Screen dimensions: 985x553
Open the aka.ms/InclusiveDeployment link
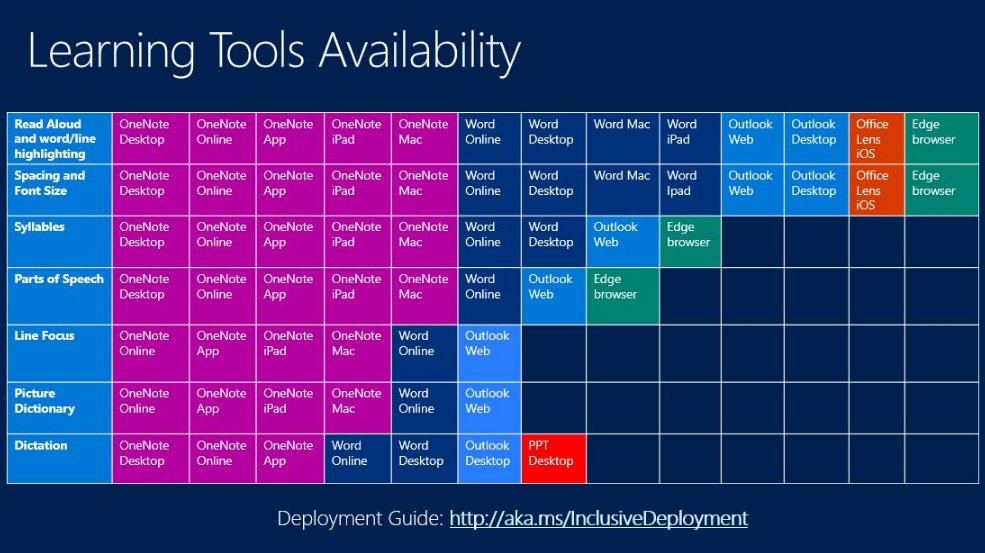599,518
